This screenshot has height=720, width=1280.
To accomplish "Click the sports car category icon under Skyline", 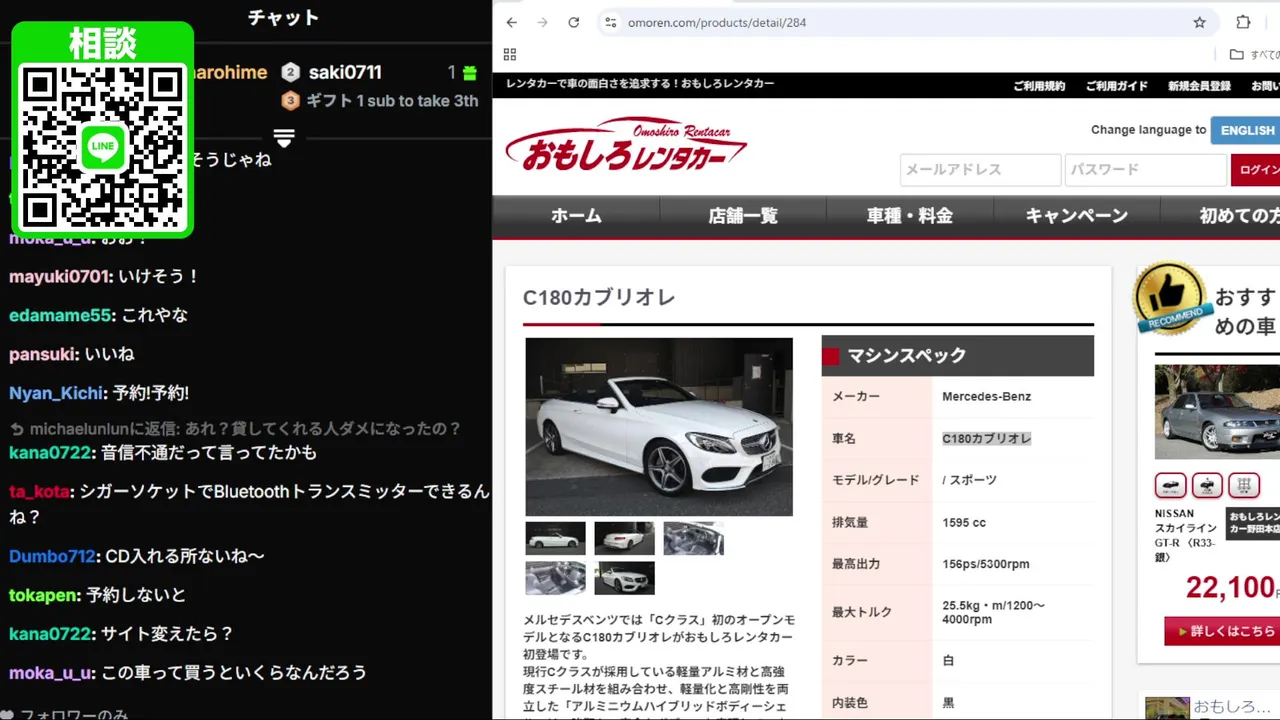I will pos(1170,485).
